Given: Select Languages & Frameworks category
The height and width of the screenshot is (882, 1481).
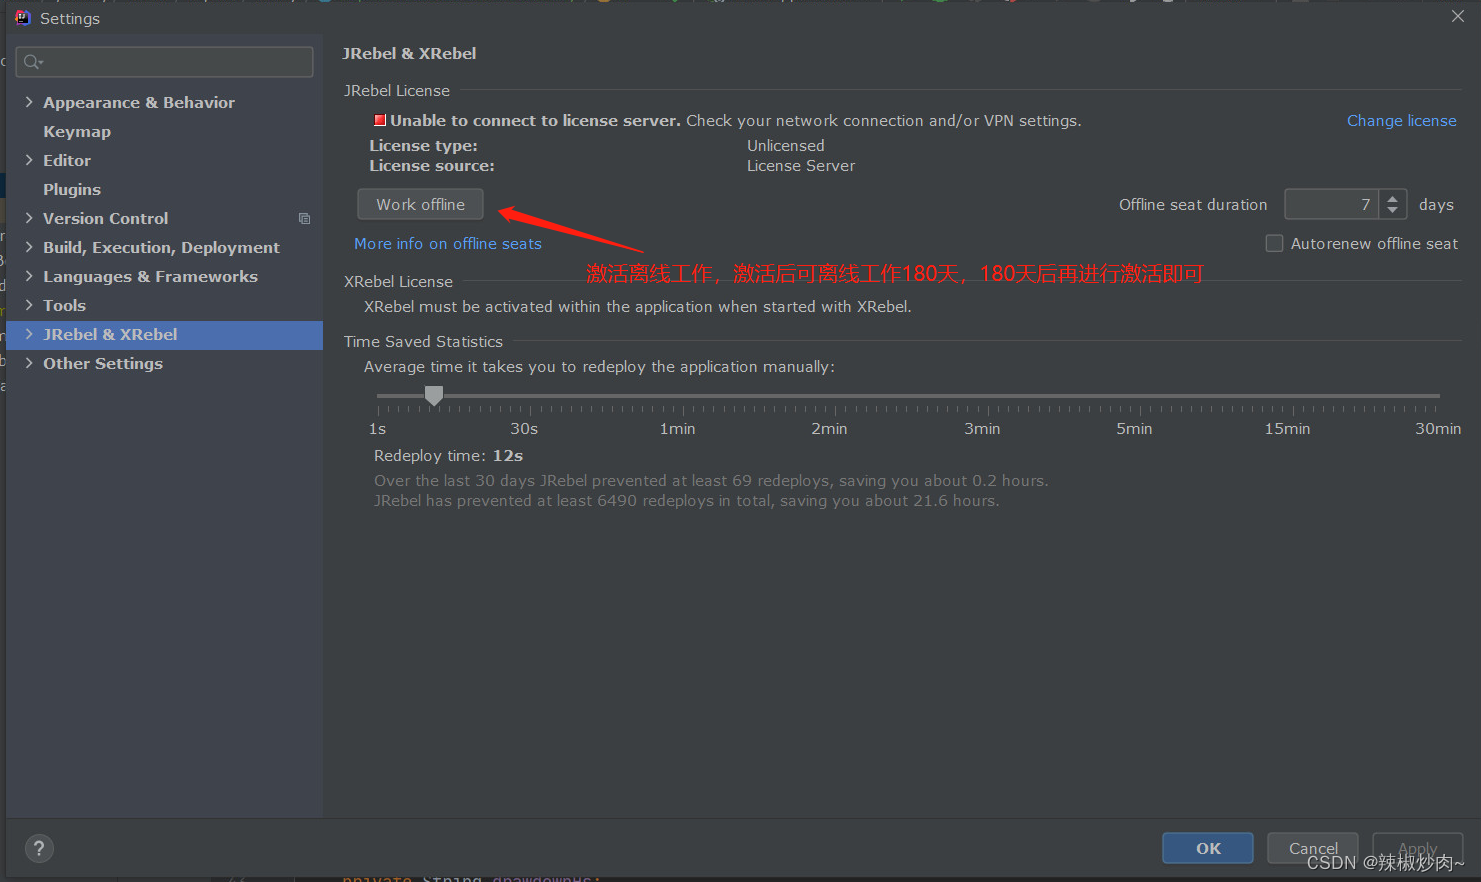Looking at the screenshot, I should (x=150, y=276).
